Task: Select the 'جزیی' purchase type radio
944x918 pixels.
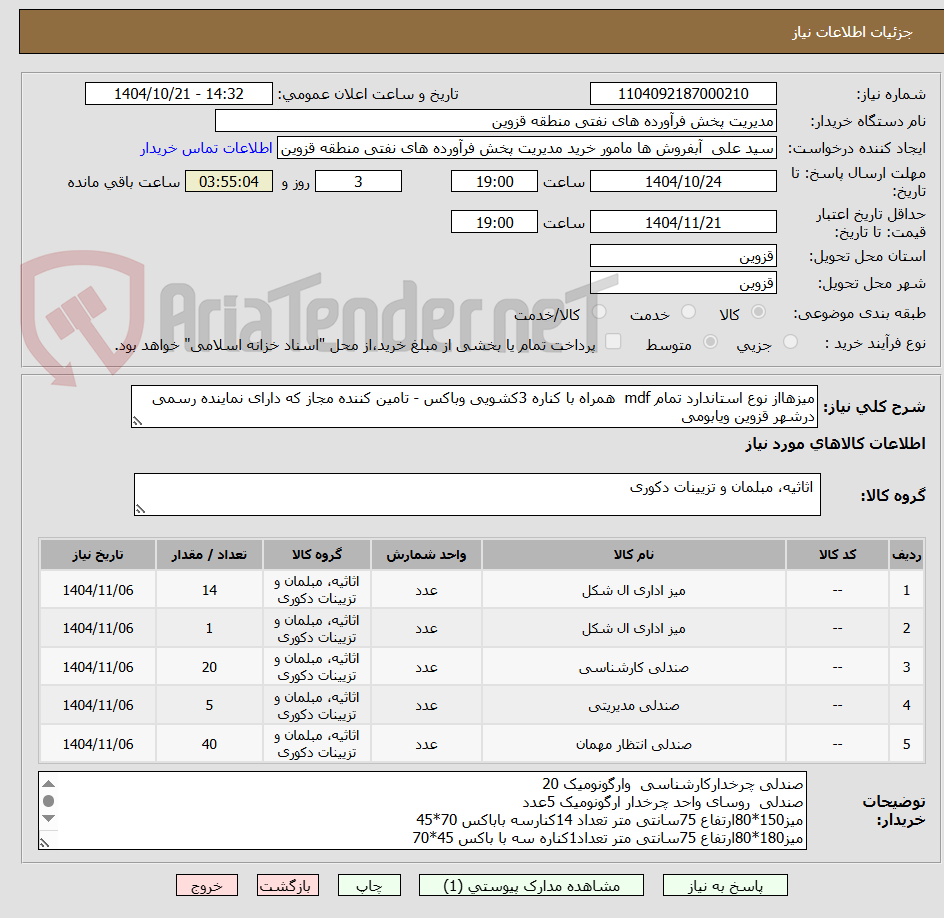Action: (790, 342)
